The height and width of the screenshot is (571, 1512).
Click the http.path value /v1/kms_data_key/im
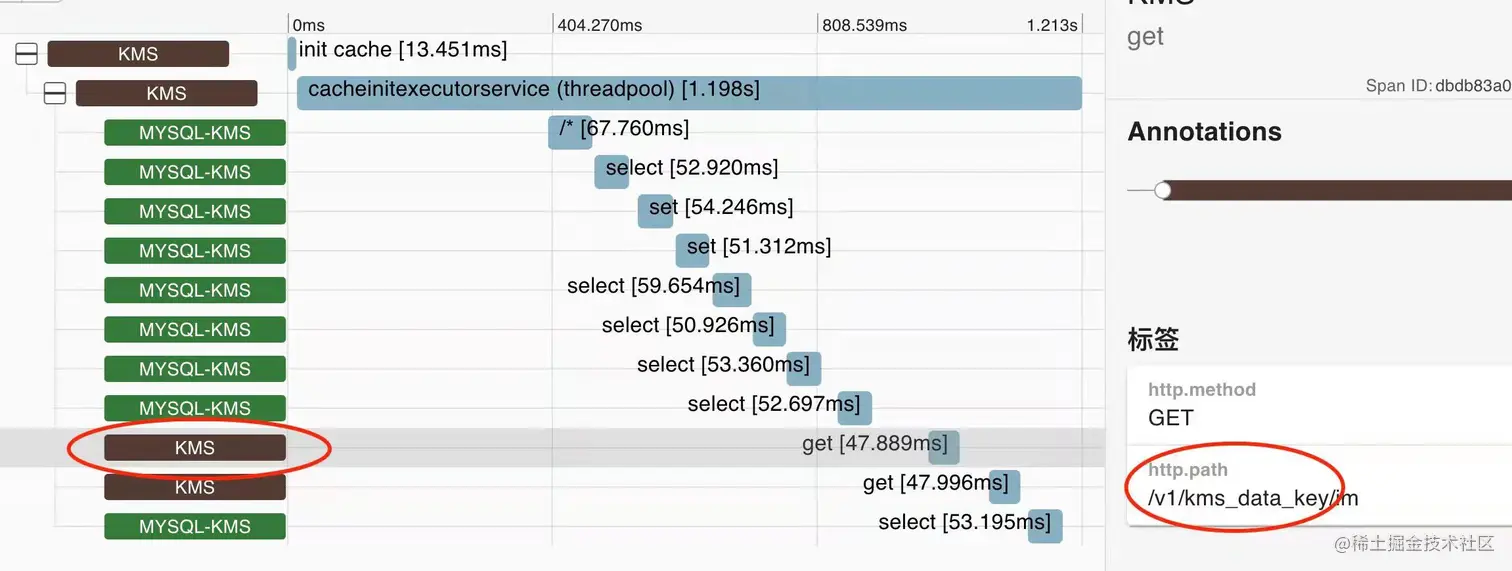pos(1253,498)
